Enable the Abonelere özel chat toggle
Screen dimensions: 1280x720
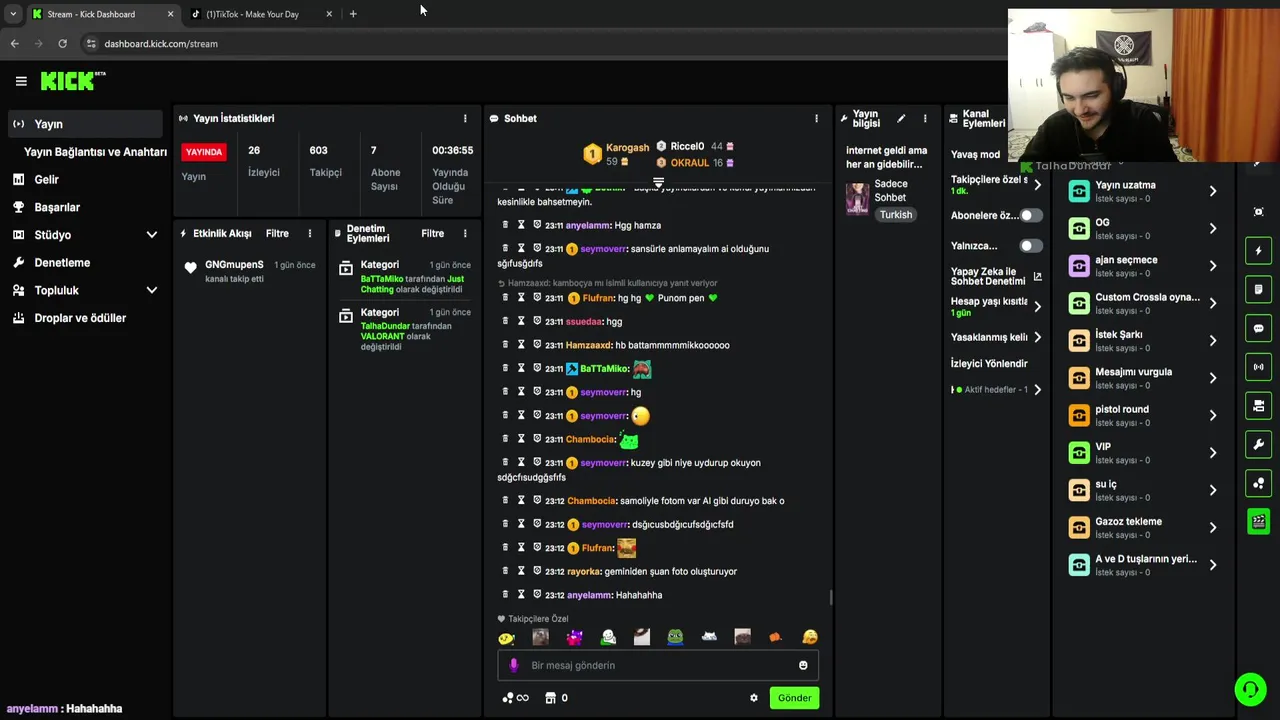(x=1030, y=215)
